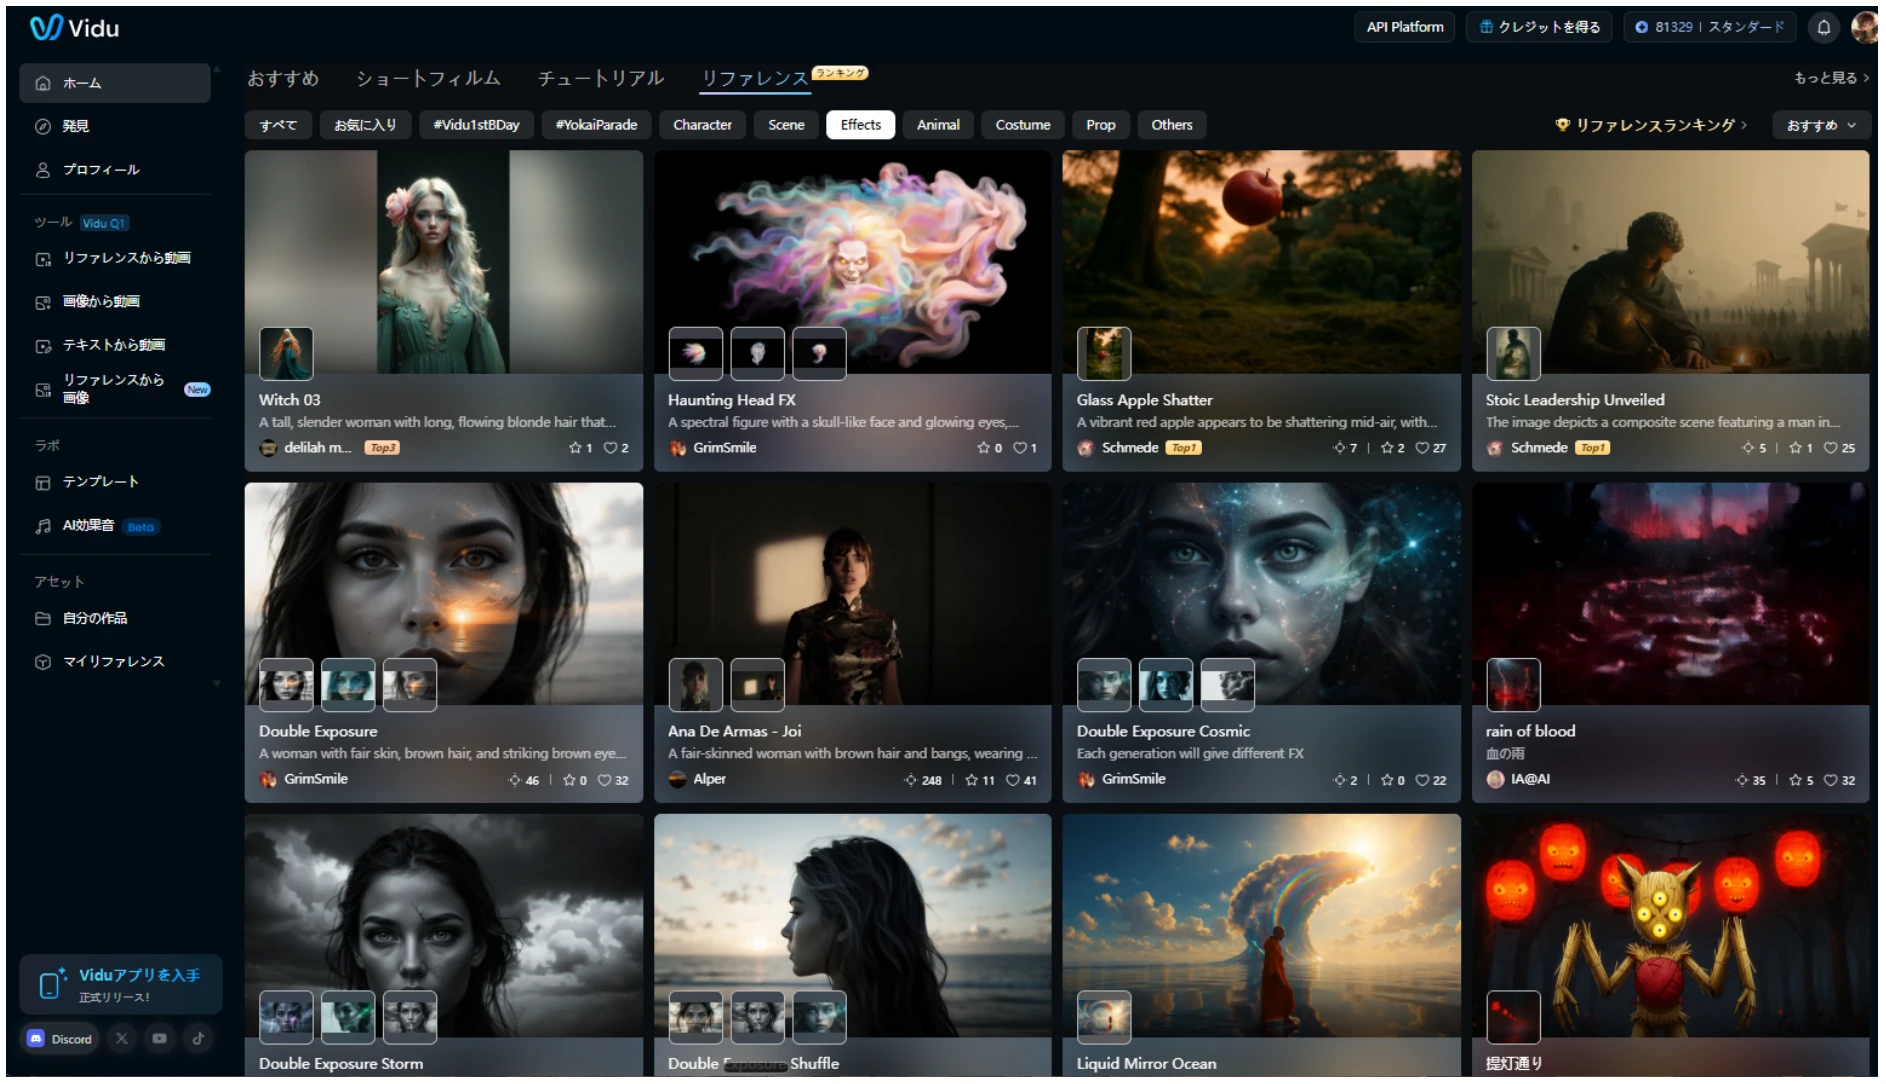The height and width of the screenshot is (1084, 1886).
Task: Click the Vidu logo
Action: 74,28
